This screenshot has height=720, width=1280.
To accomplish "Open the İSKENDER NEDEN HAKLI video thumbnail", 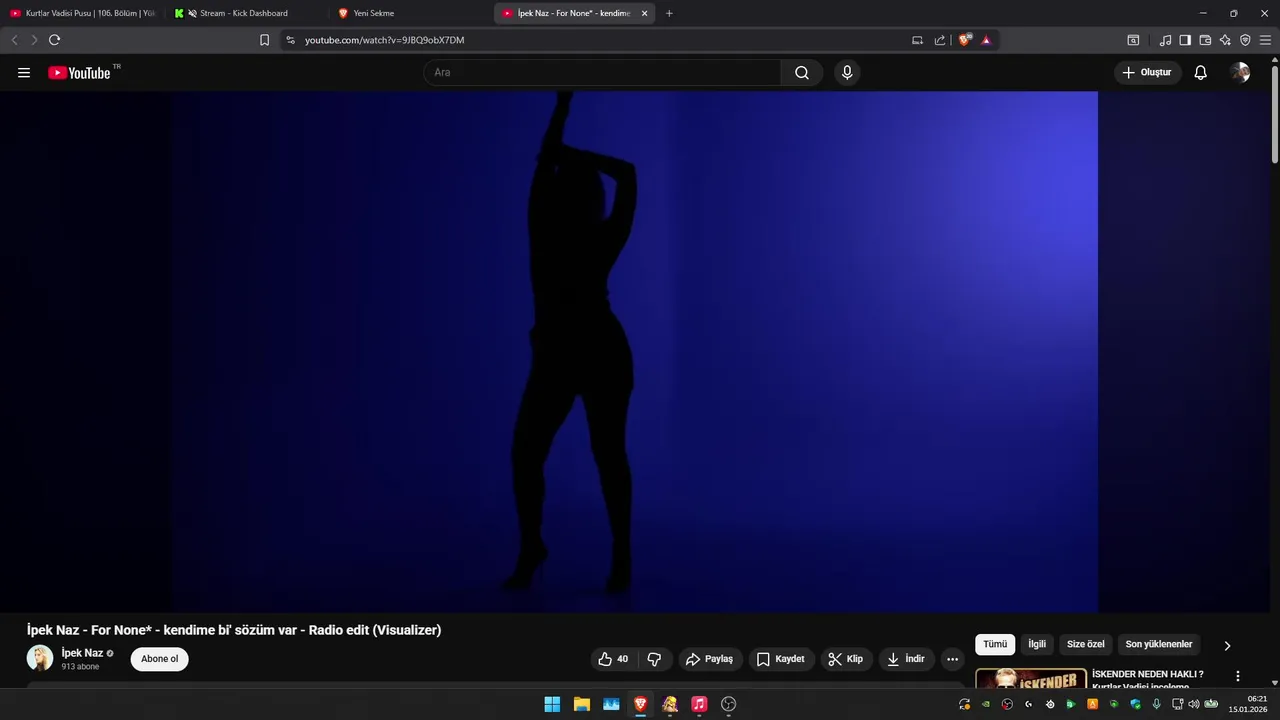I will click(x=1031, y=679).
